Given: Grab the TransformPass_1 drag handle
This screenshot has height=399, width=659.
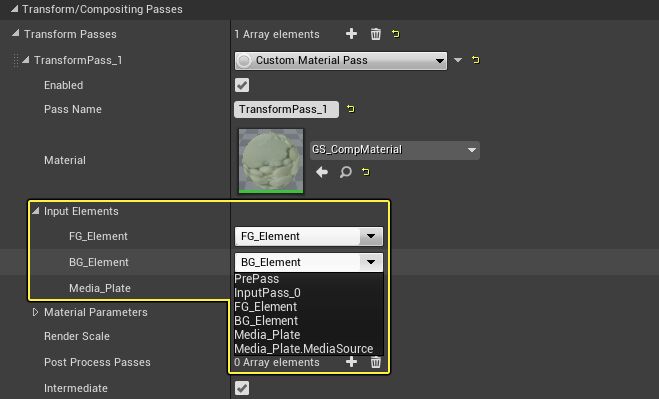Looking at the screenshot, I should 16,61.
